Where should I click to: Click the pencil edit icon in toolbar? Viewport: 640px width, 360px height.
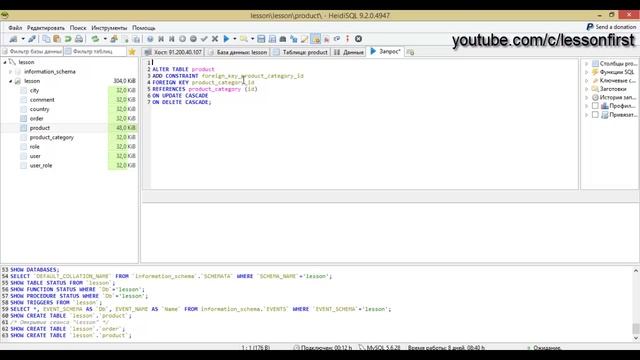(304, 39)
